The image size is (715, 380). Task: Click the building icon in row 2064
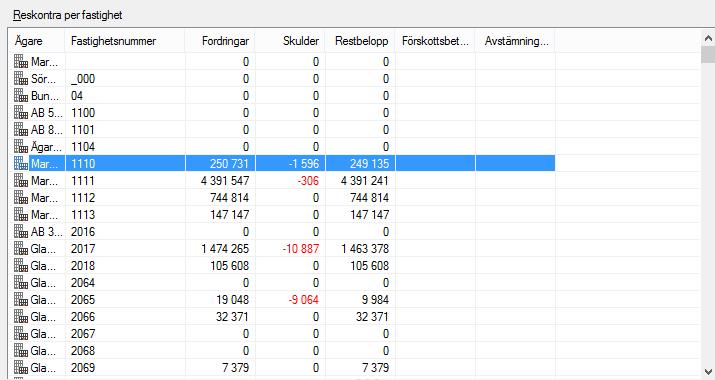coord(21,283)
